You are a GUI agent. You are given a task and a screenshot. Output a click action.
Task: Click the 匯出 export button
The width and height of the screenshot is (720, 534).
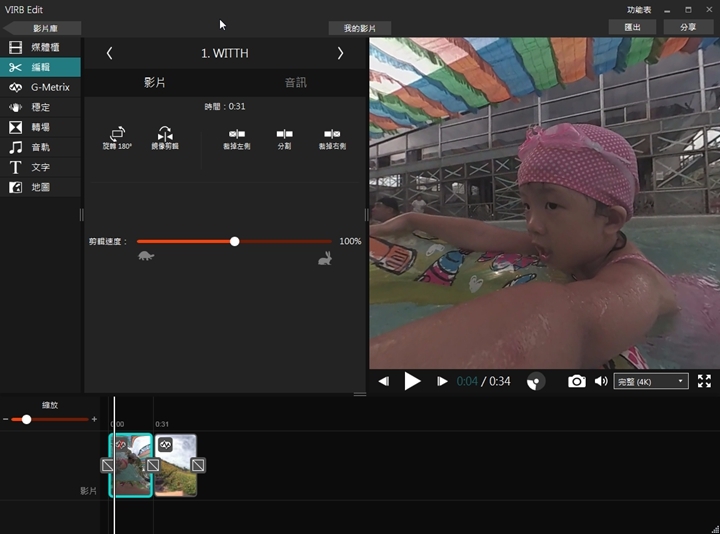[x=632, y=27]
